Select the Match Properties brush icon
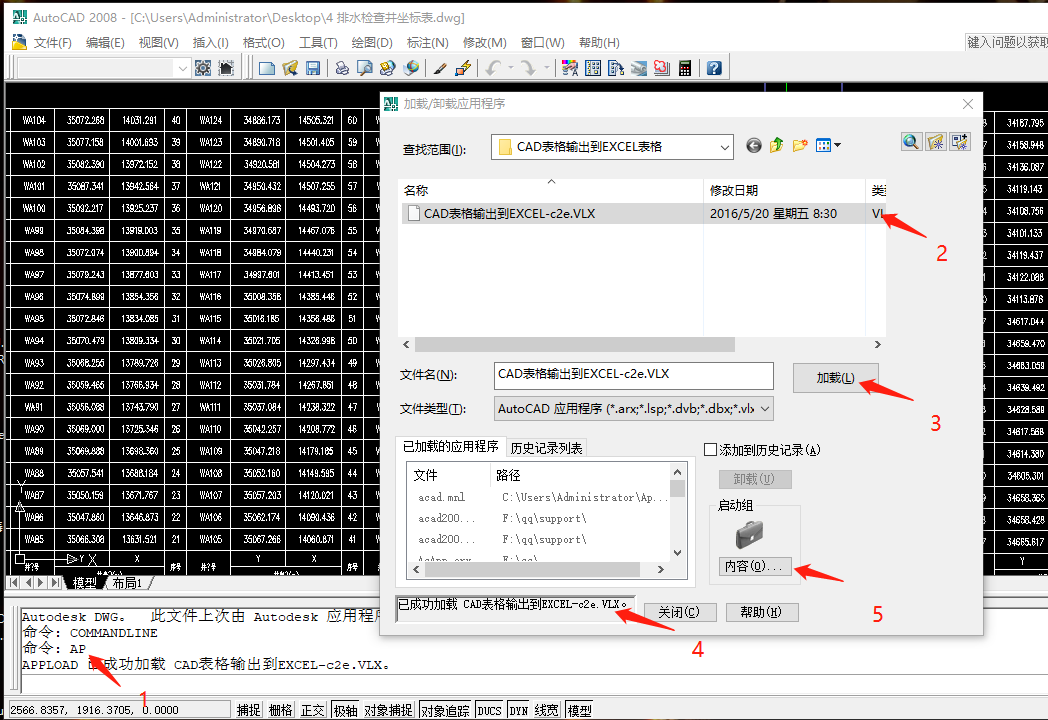Image resolution: width=1048 pixels, height=720 pixels. 440,68
